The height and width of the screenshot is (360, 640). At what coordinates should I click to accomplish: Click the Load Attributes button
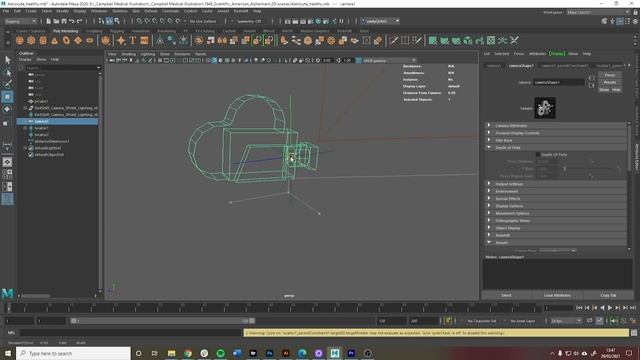[x=557, y=295]
